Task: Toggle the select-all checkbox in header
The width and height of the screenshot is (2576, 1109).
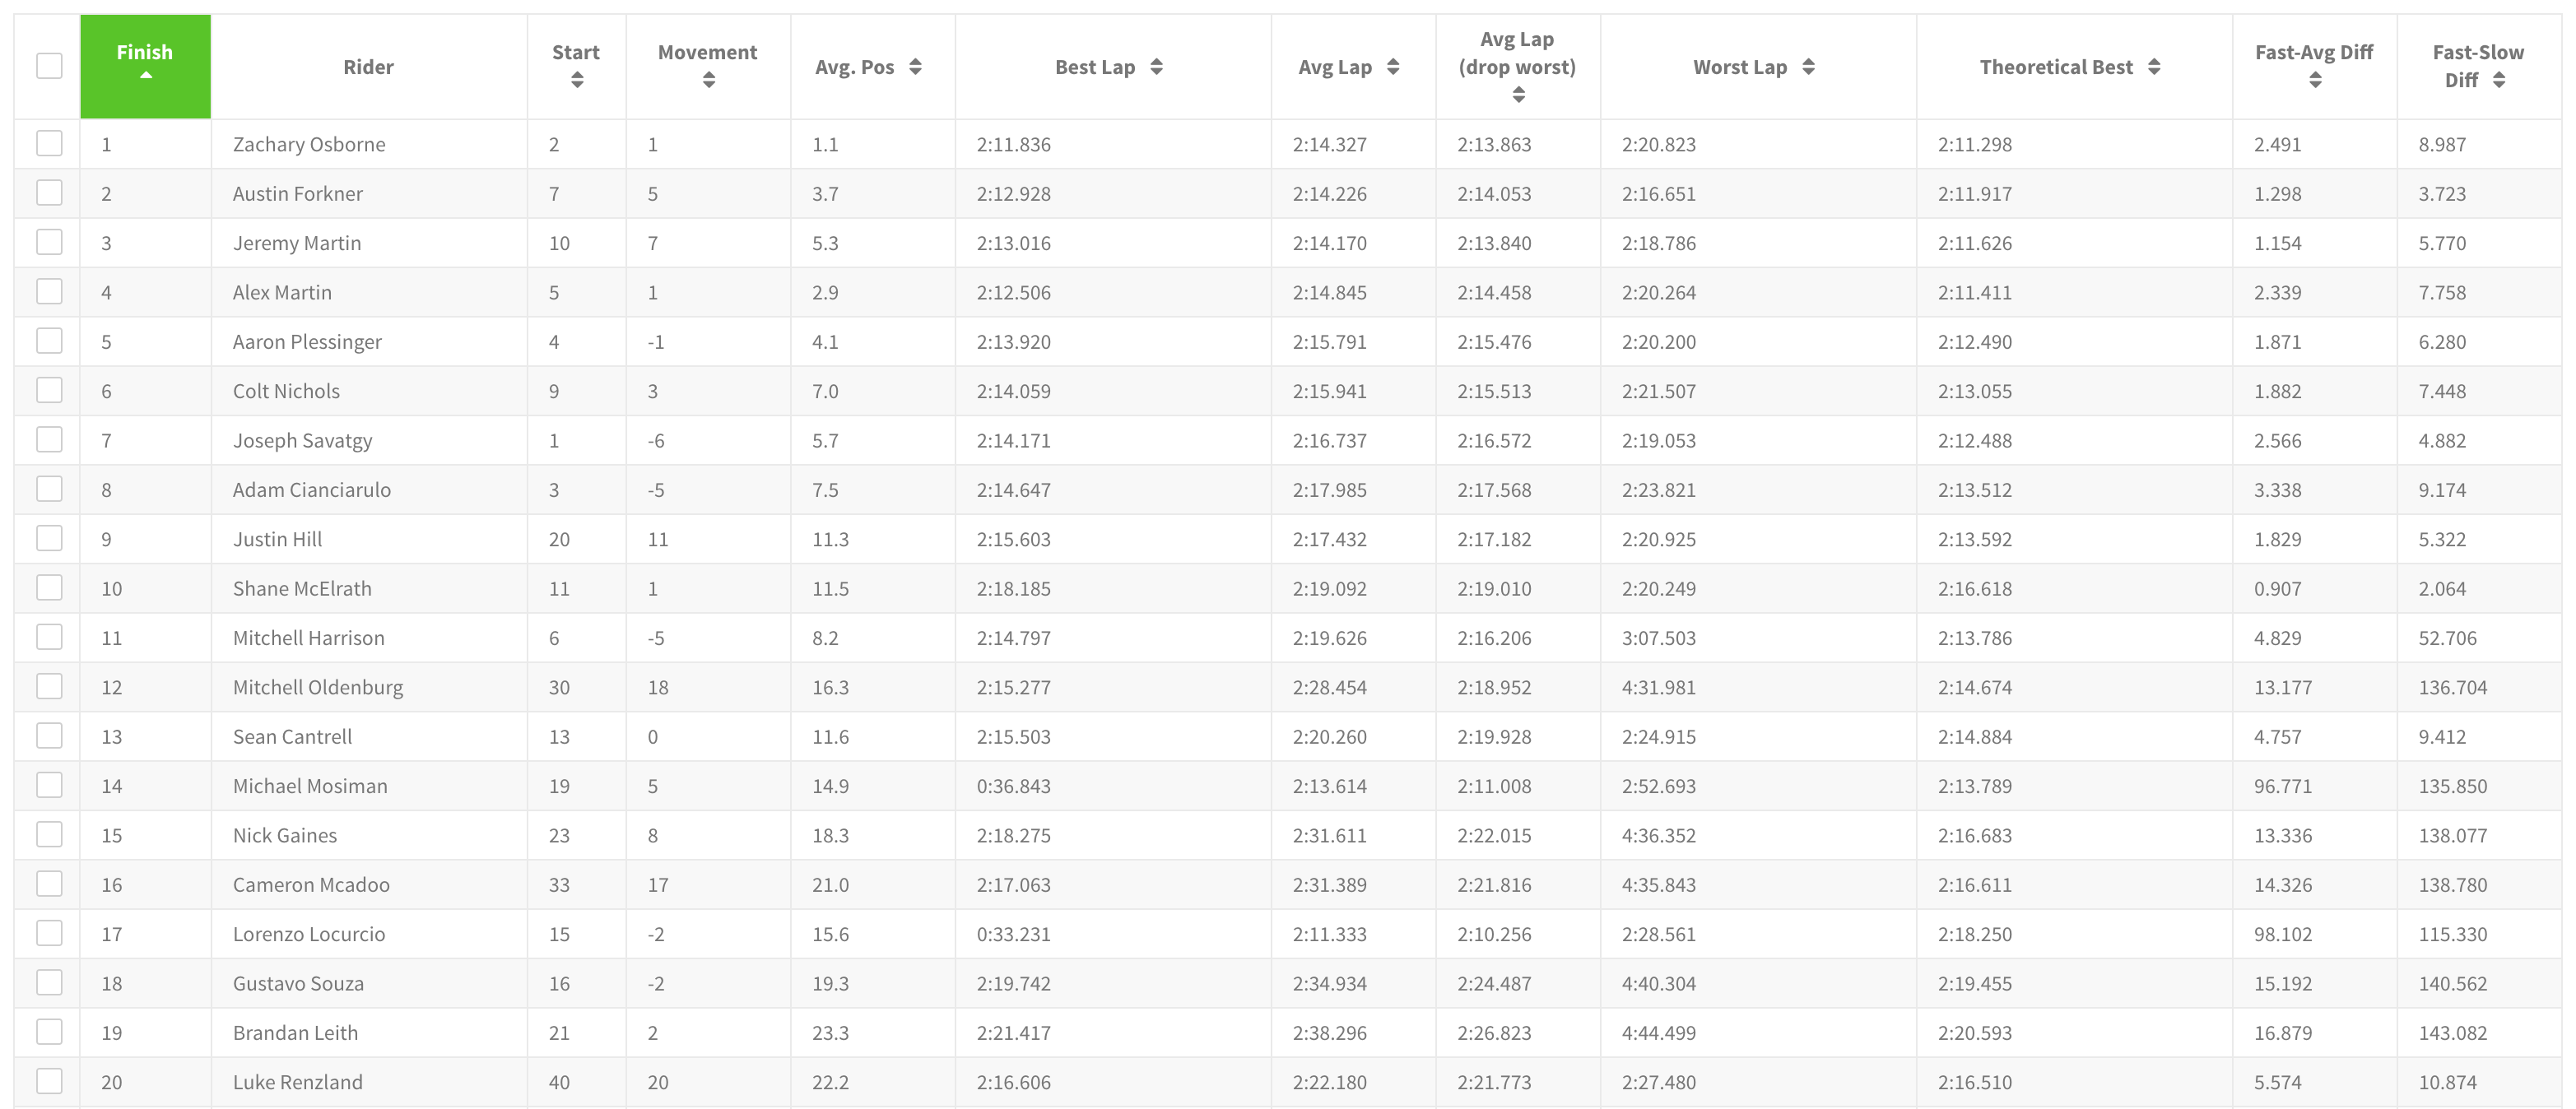Action: pyautogui.click(x=49, y=66)
